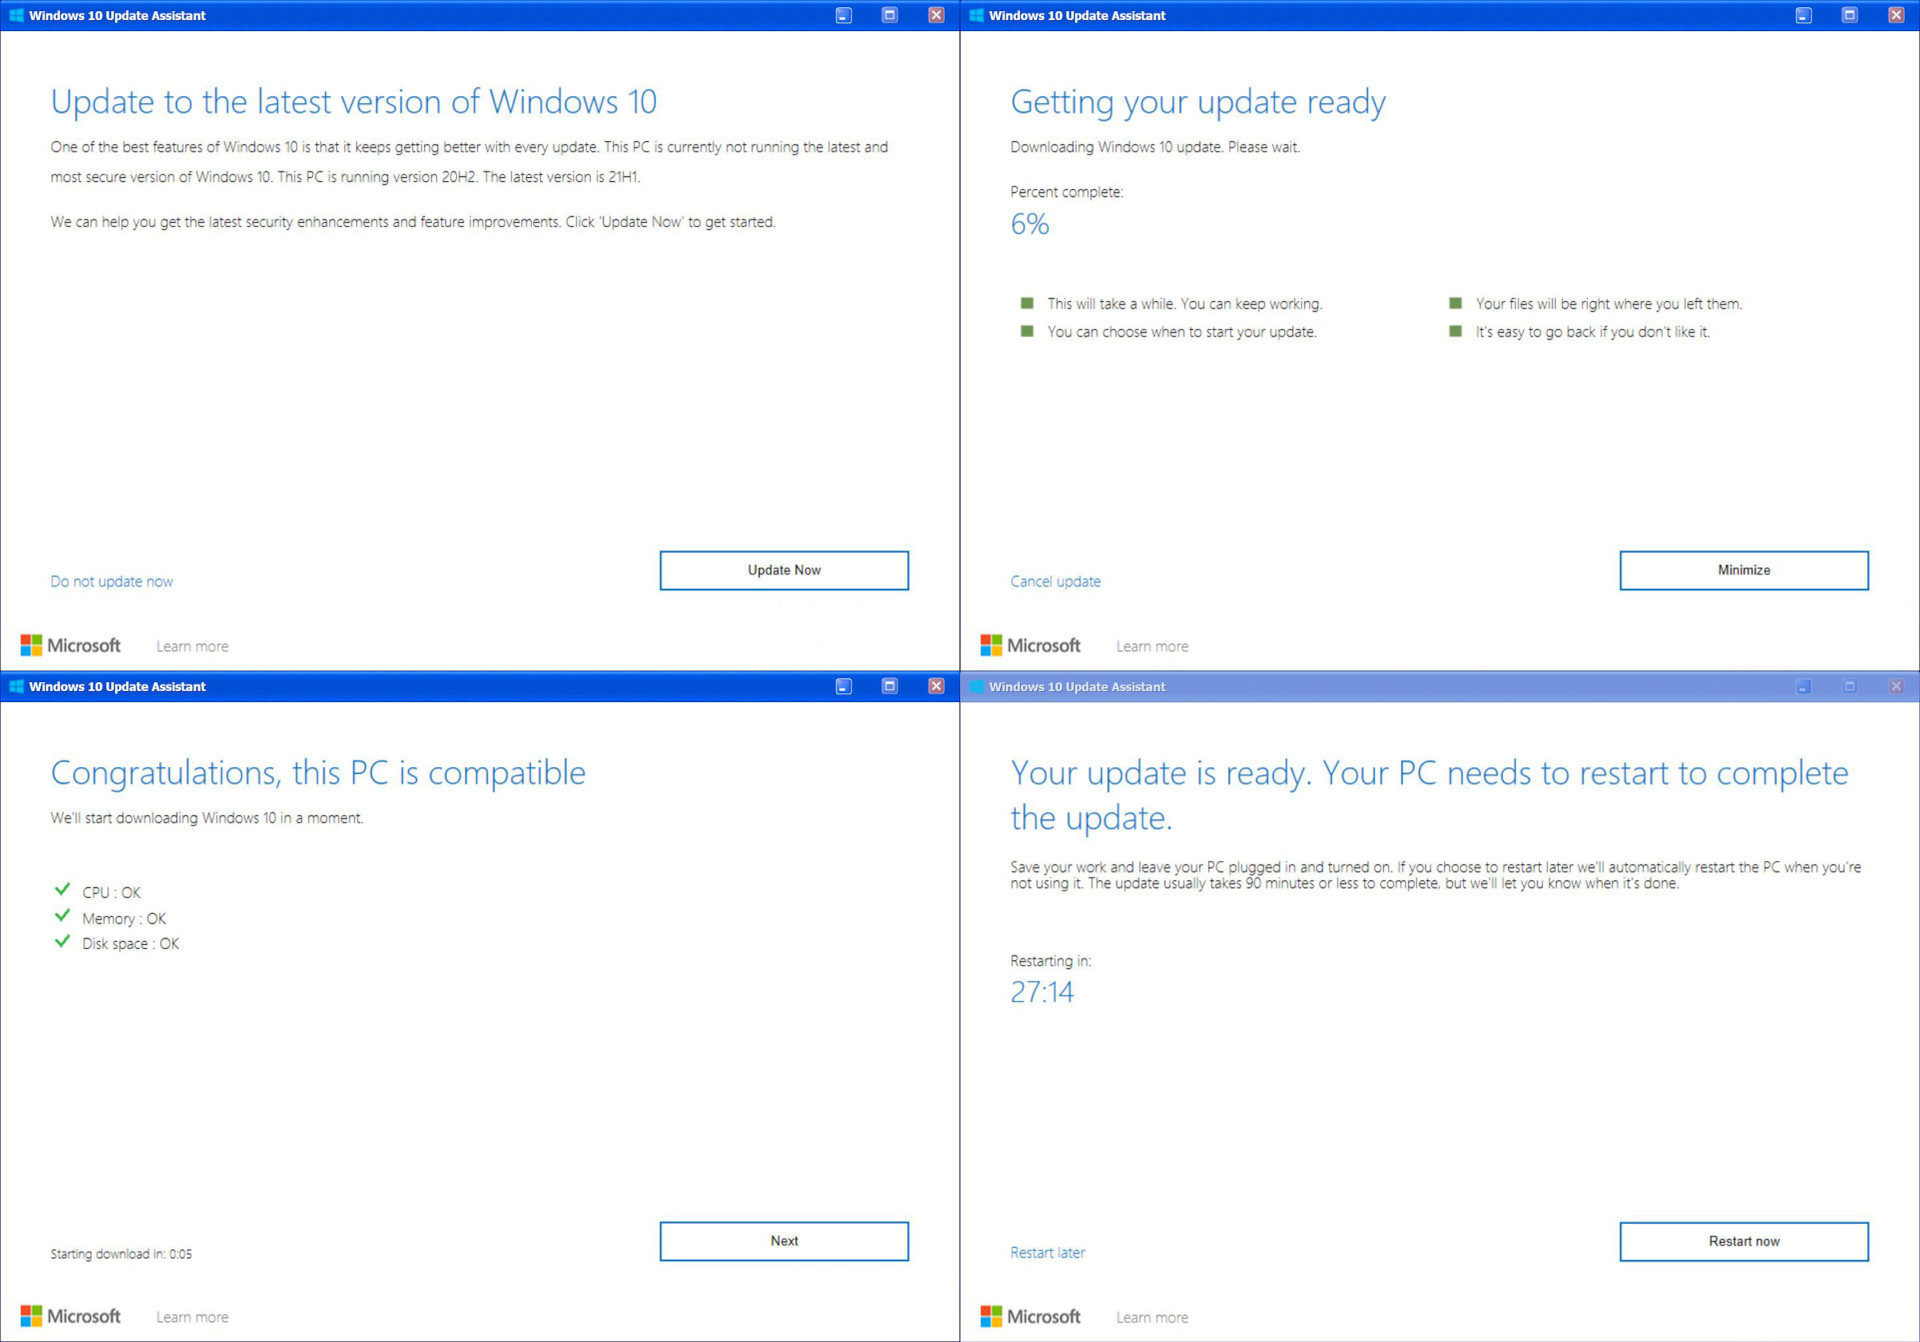Open Learn more in the Congratulations window
The height and width of the screenshot is (1342, 1920).
click(x=192, y=1317)
